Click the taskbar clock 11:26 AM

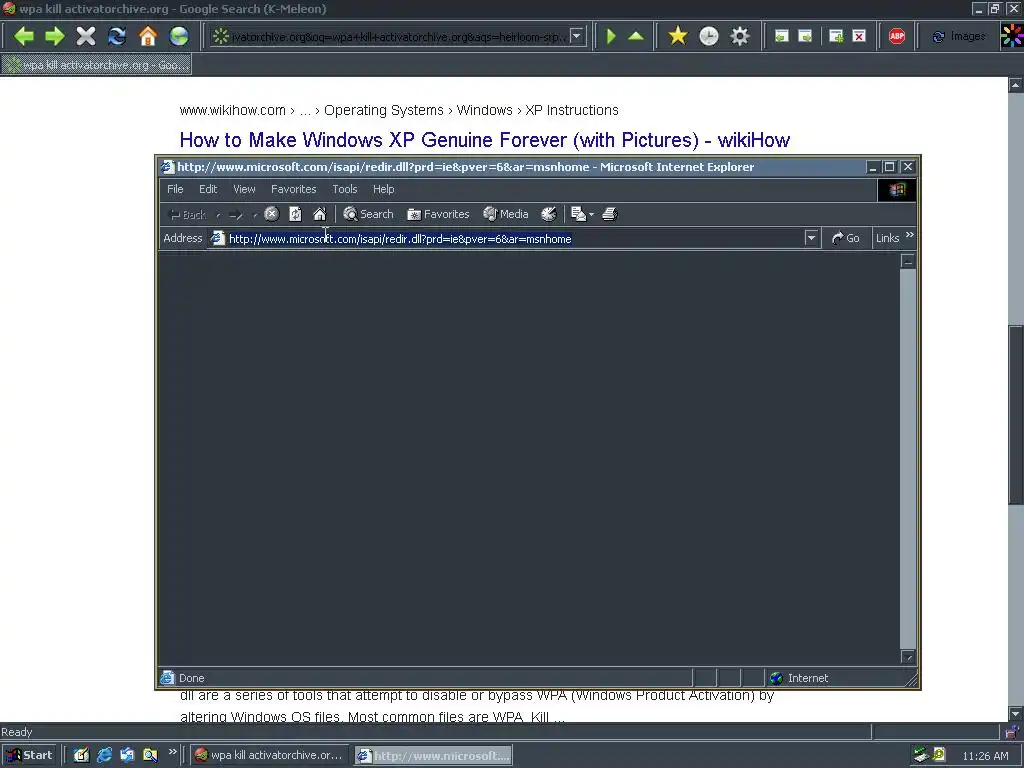pos(985,756)
